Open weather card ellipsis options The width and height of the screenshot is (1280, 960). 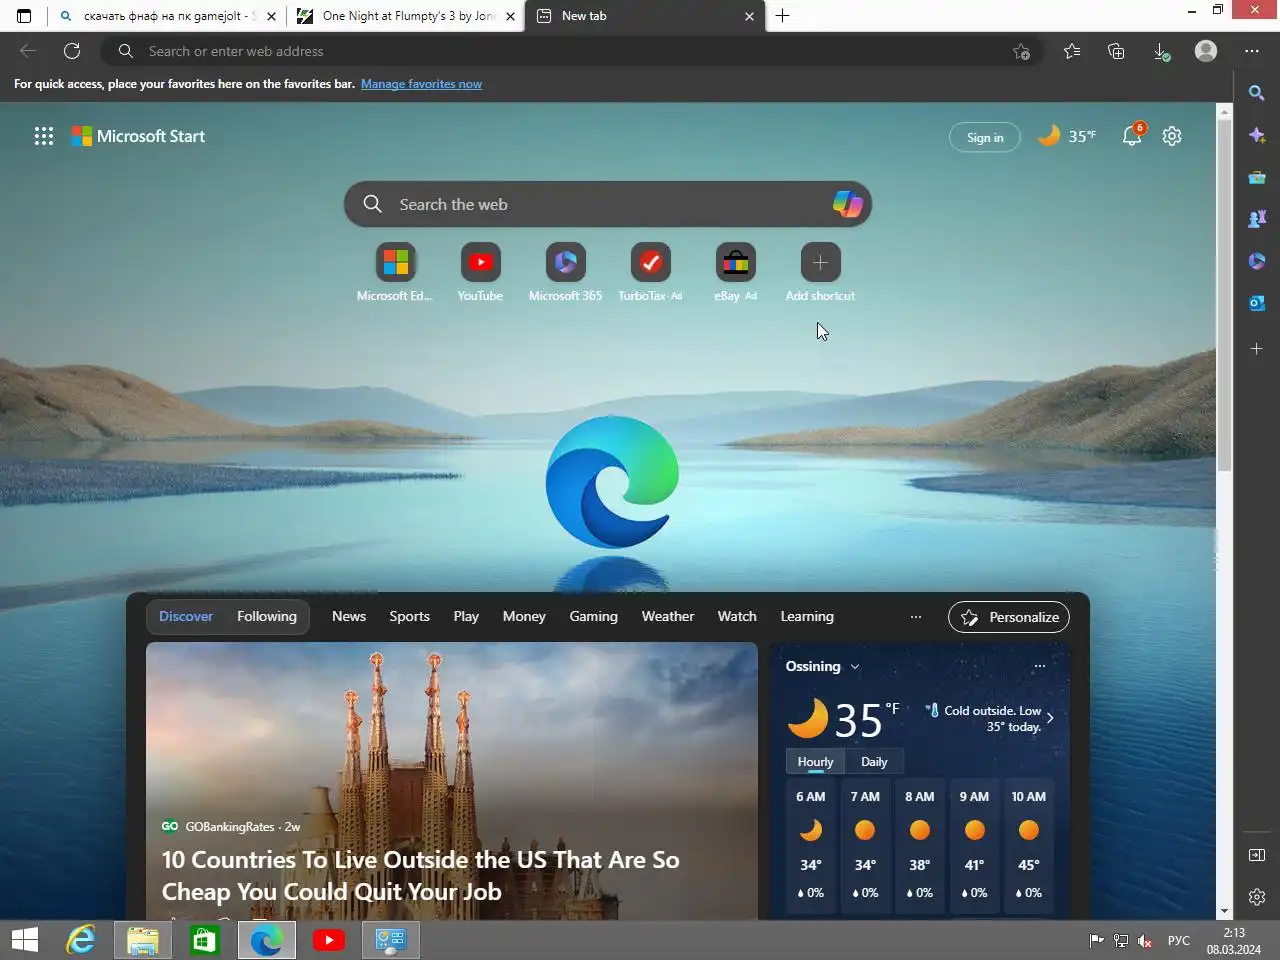coord(1039,666)
